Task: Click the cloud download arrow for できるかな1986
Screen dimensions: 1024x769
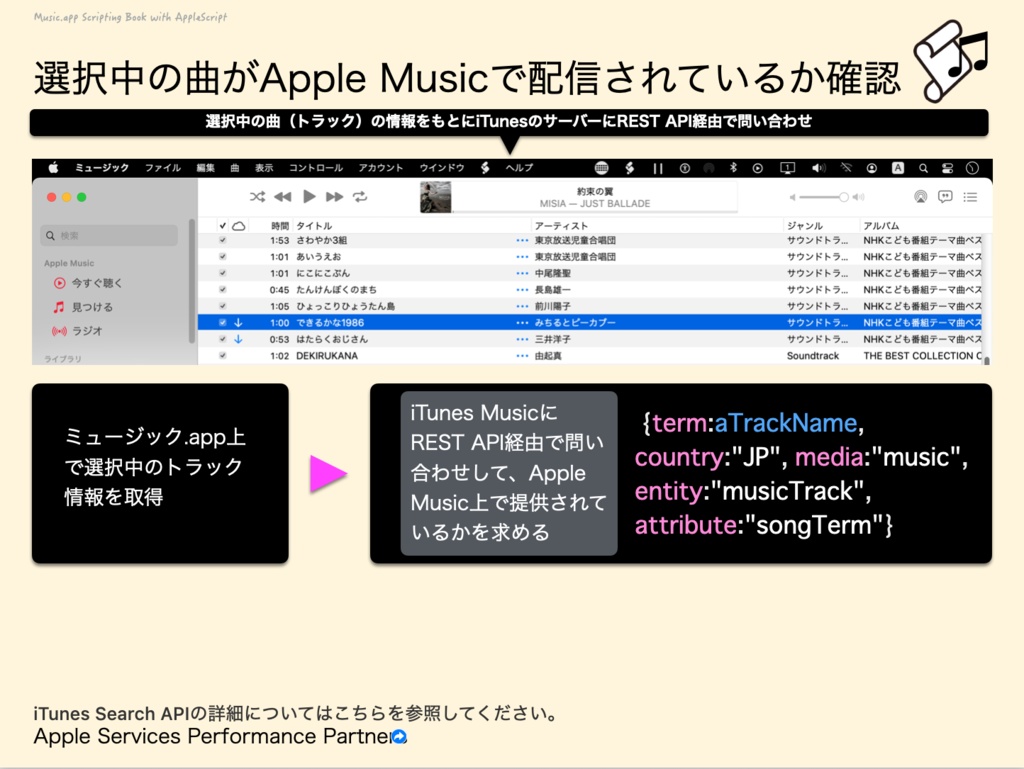Action: click(240, 322)
